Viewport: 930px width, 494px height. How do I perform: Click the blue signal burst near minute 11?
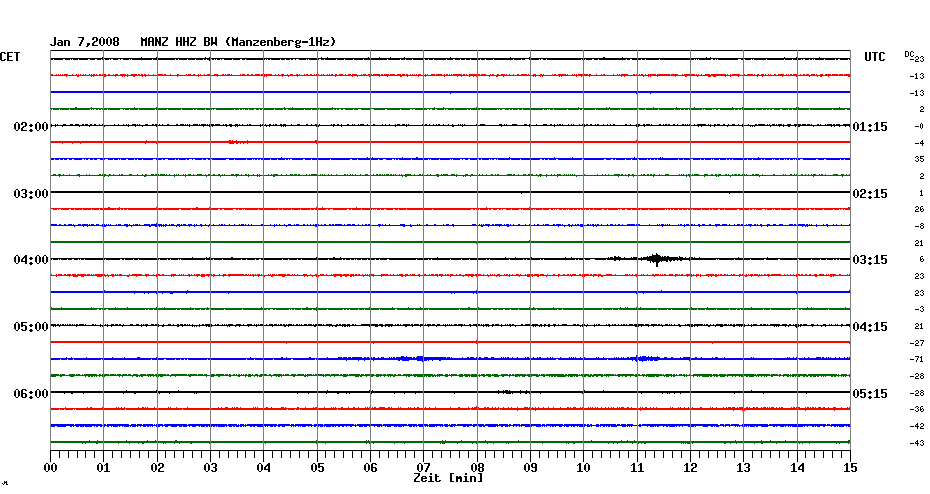point(646,358)
